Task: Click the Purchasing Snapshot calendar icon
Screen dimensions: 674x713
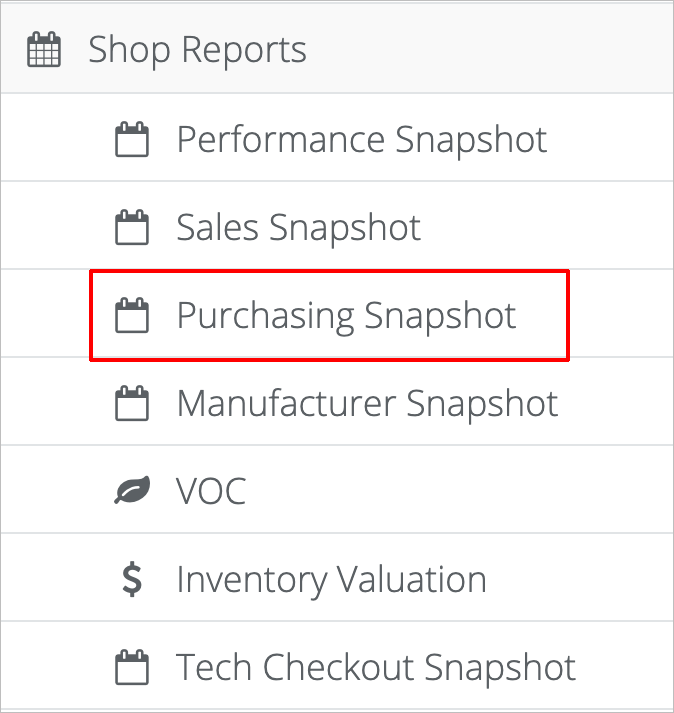Action: coord(132,316)
